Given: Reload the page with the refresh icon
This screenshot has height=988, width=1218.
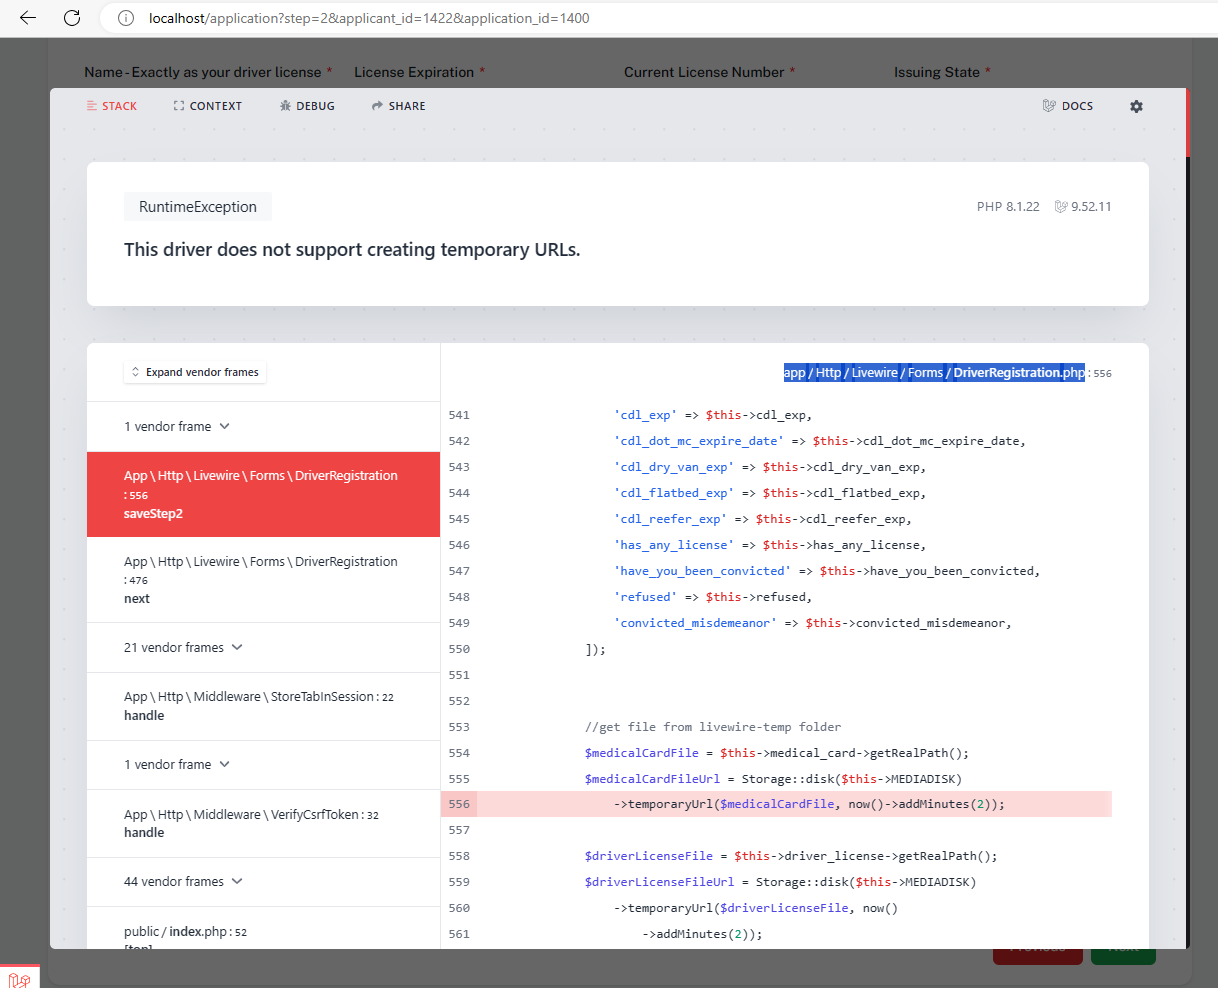Looking at the screenshot, I should (72, 18).
